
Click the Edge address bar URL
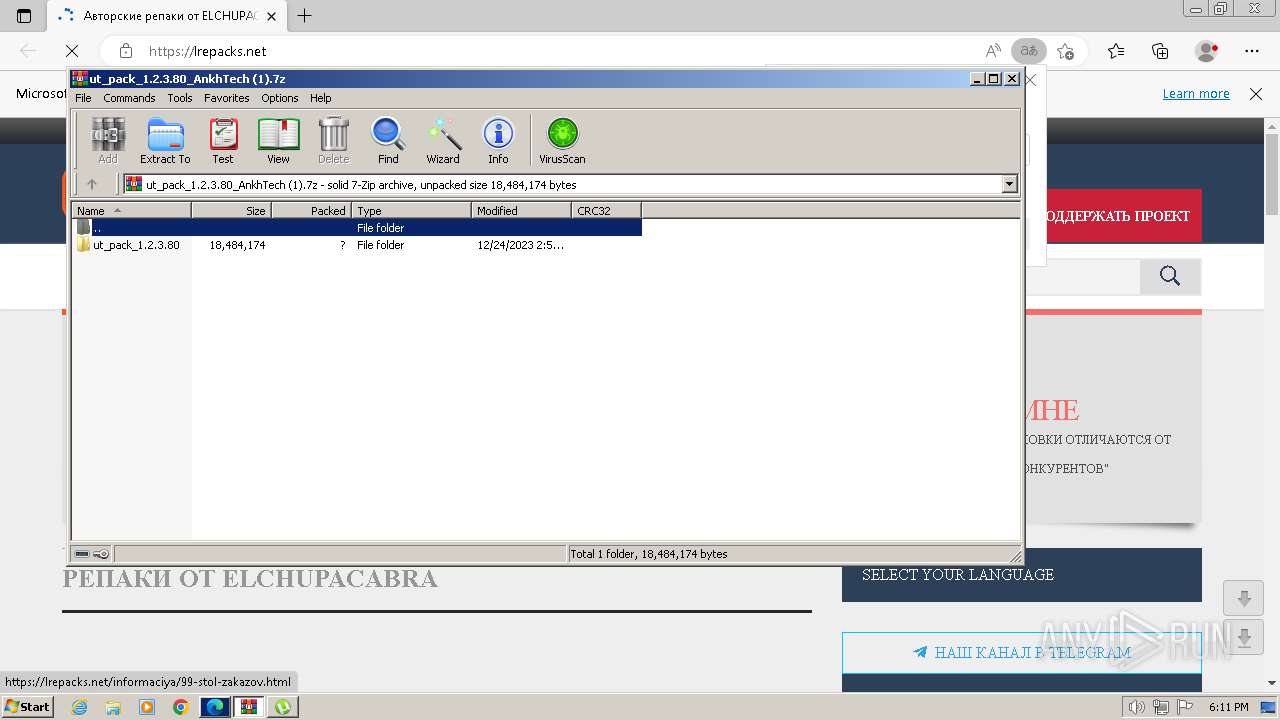coord(208,51)
